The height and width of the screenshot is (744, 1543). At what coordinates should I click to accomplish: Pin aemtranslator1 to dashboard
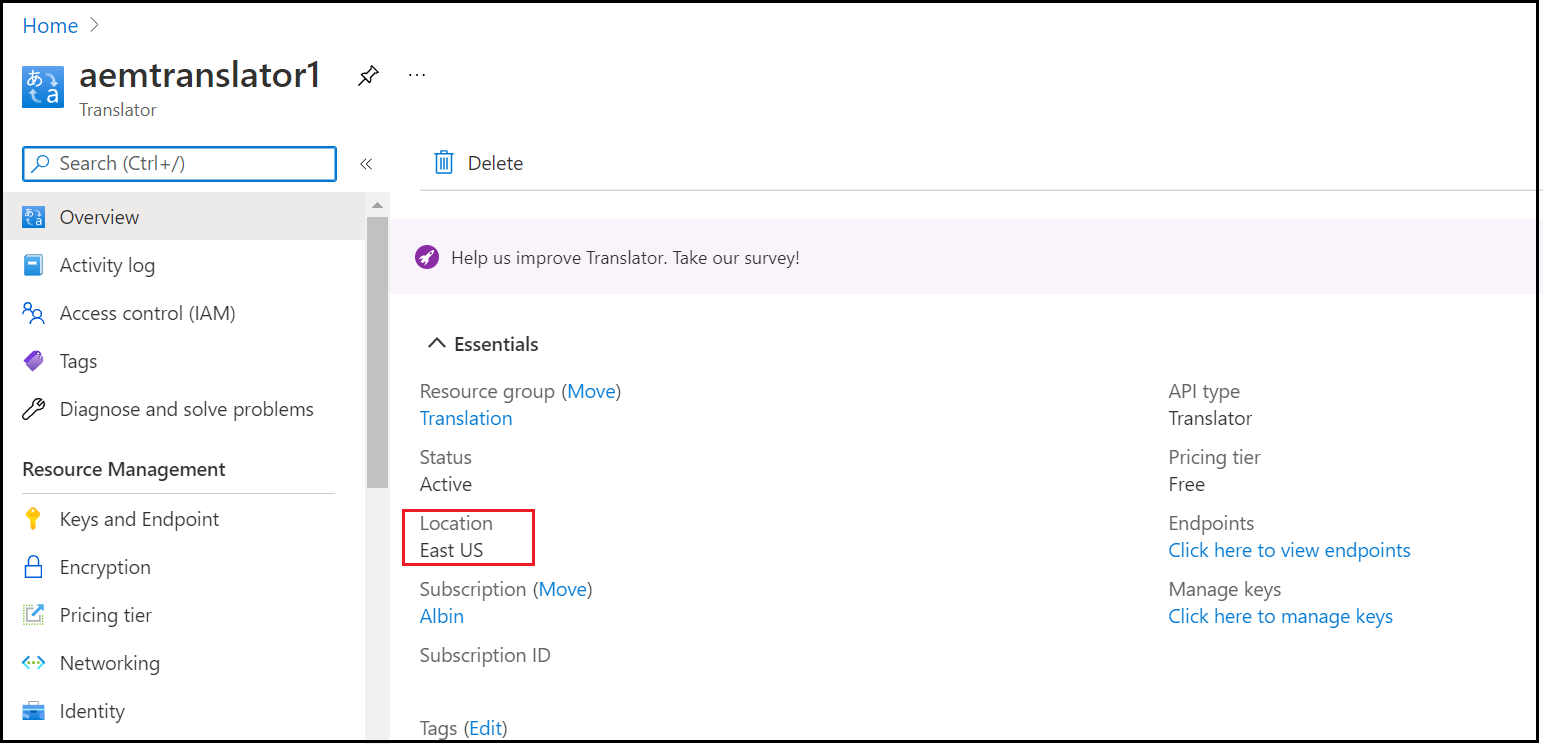[368, 75]
